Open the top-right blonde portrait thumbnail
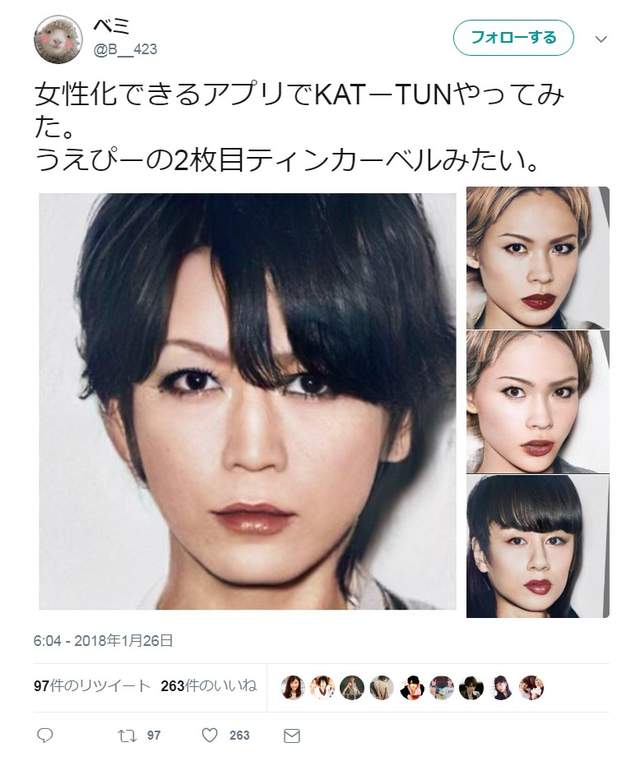 pyautogui.click(x=538, y=258)
